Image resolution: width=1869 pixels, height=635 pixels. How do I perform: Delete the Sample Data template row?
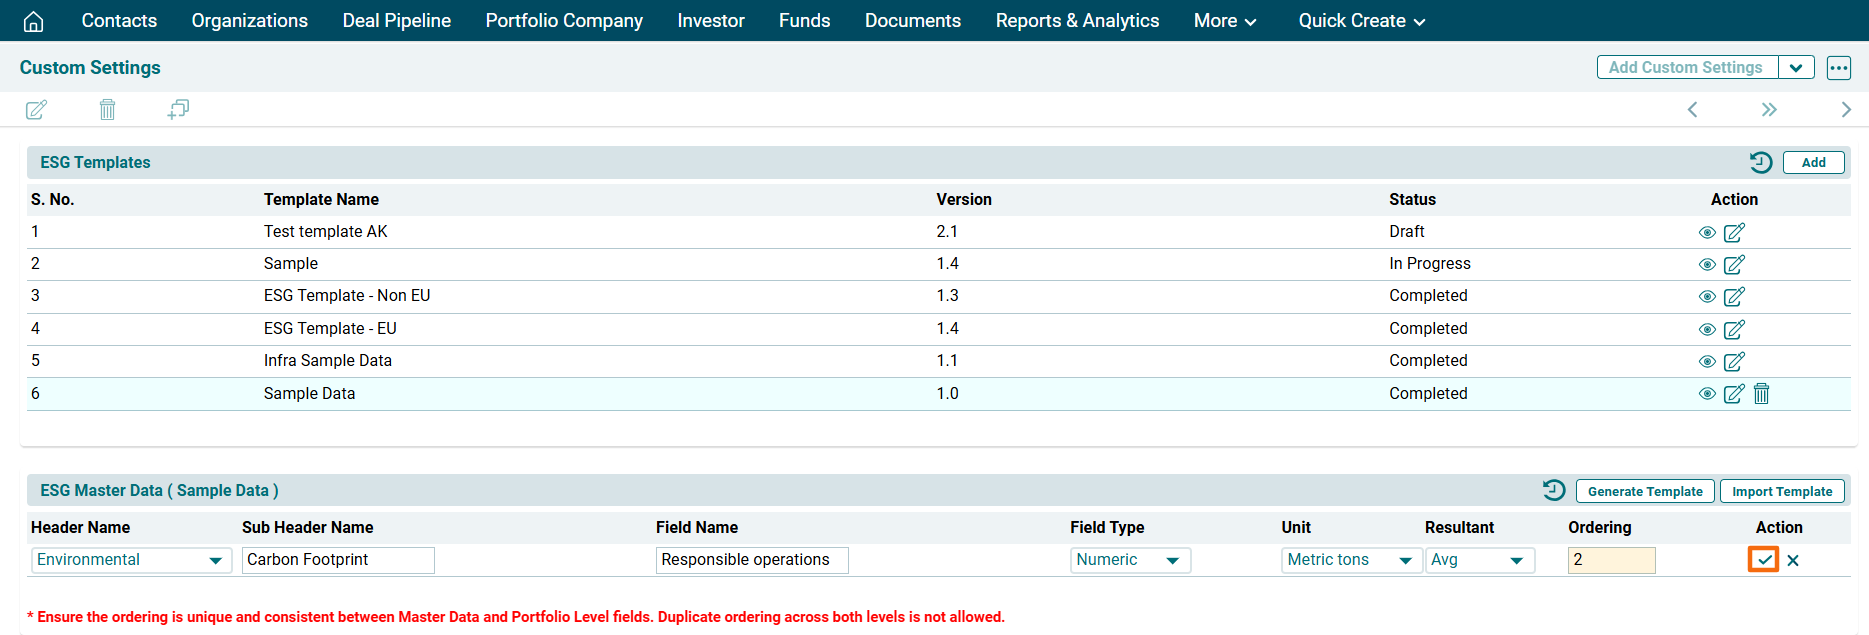[1761, 394]
